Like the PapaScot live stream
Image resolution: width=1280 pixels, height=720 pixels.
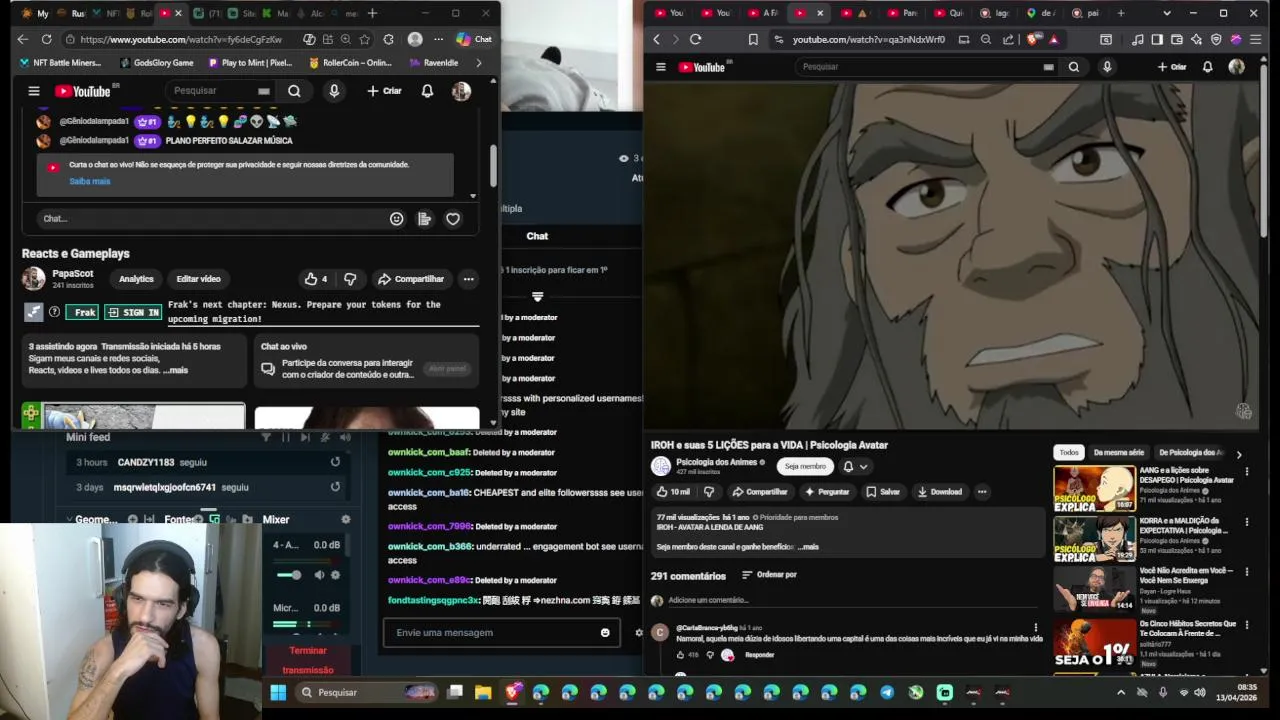(316, 279)
